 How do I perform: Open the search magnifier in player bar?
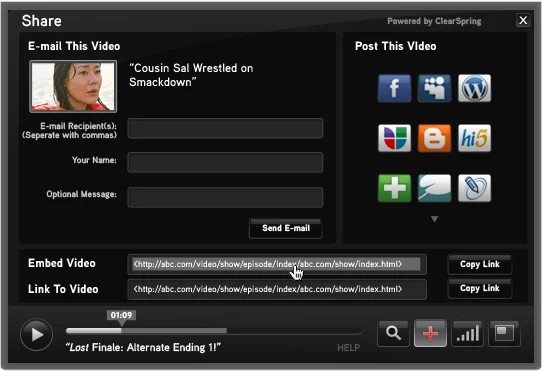point(393,334)
